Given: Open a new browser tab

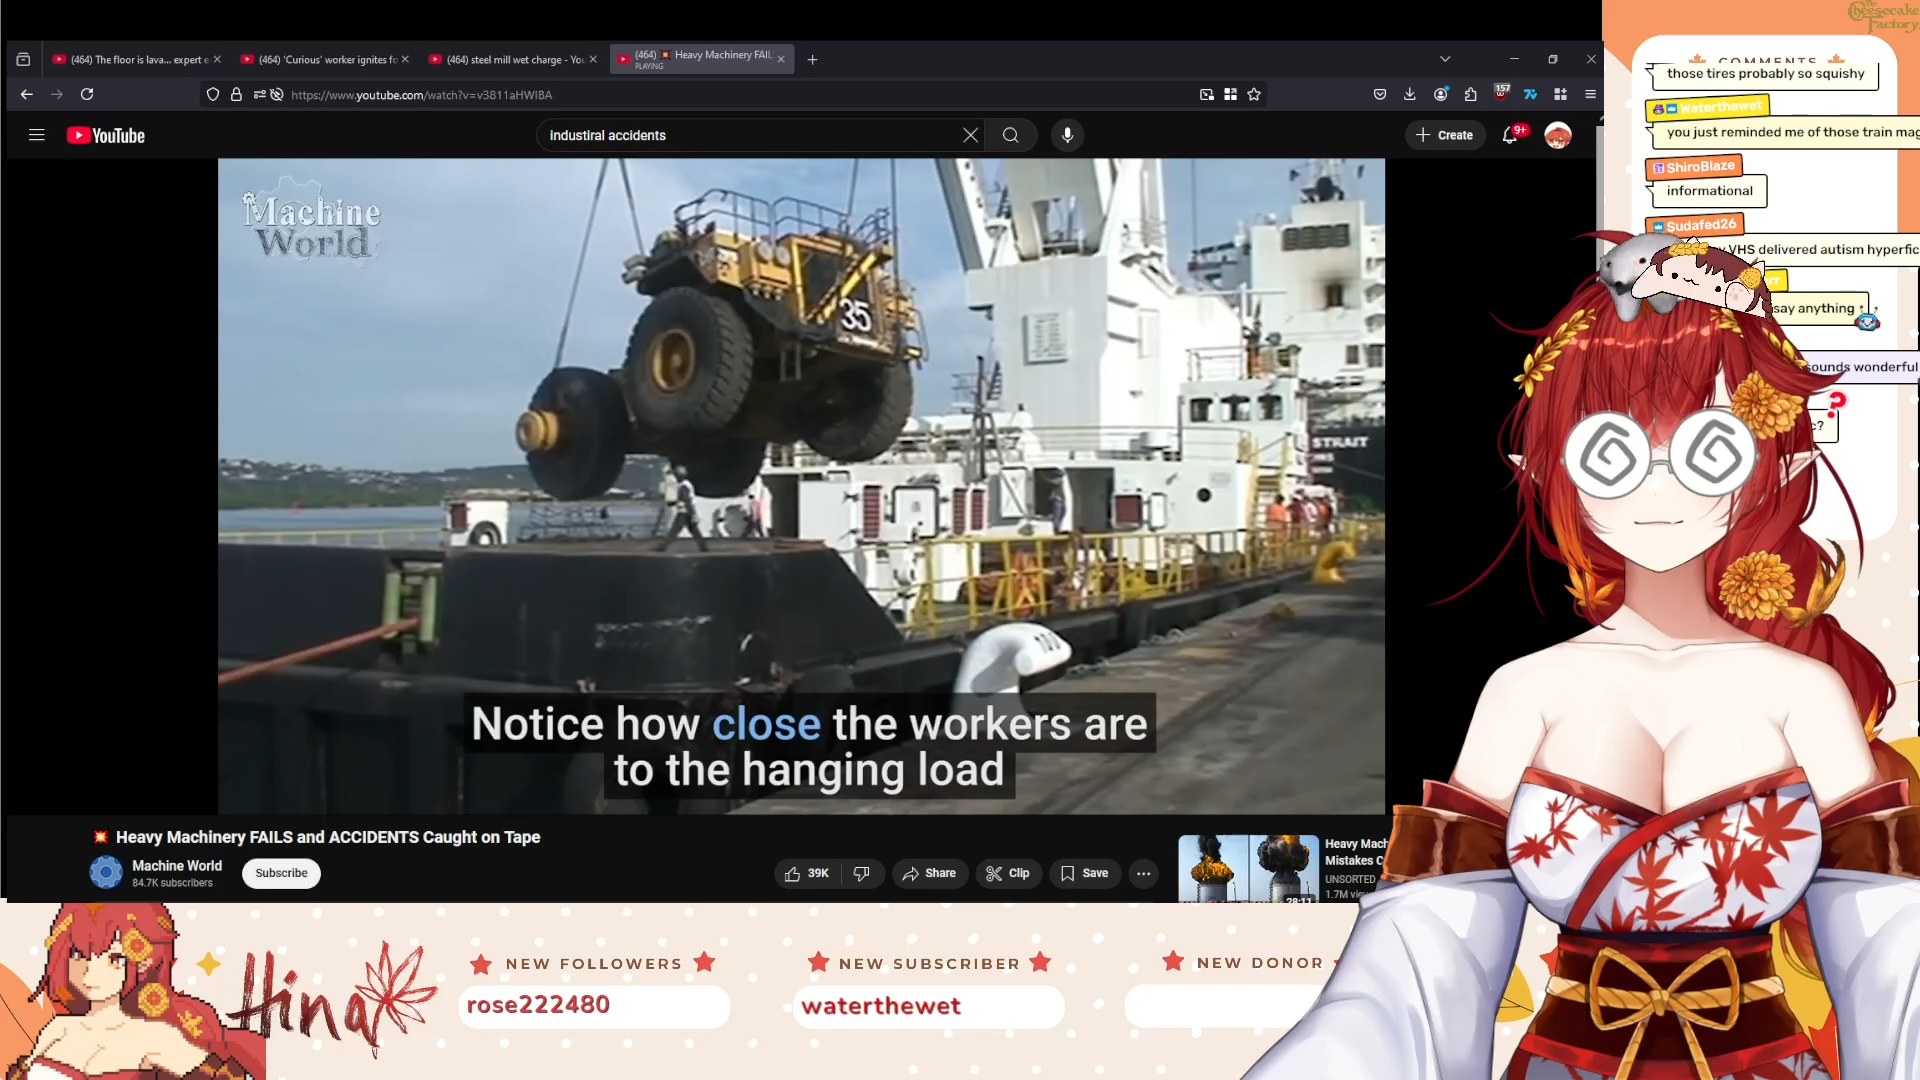Looking at the screenshot, I should (x=812, y=60).
